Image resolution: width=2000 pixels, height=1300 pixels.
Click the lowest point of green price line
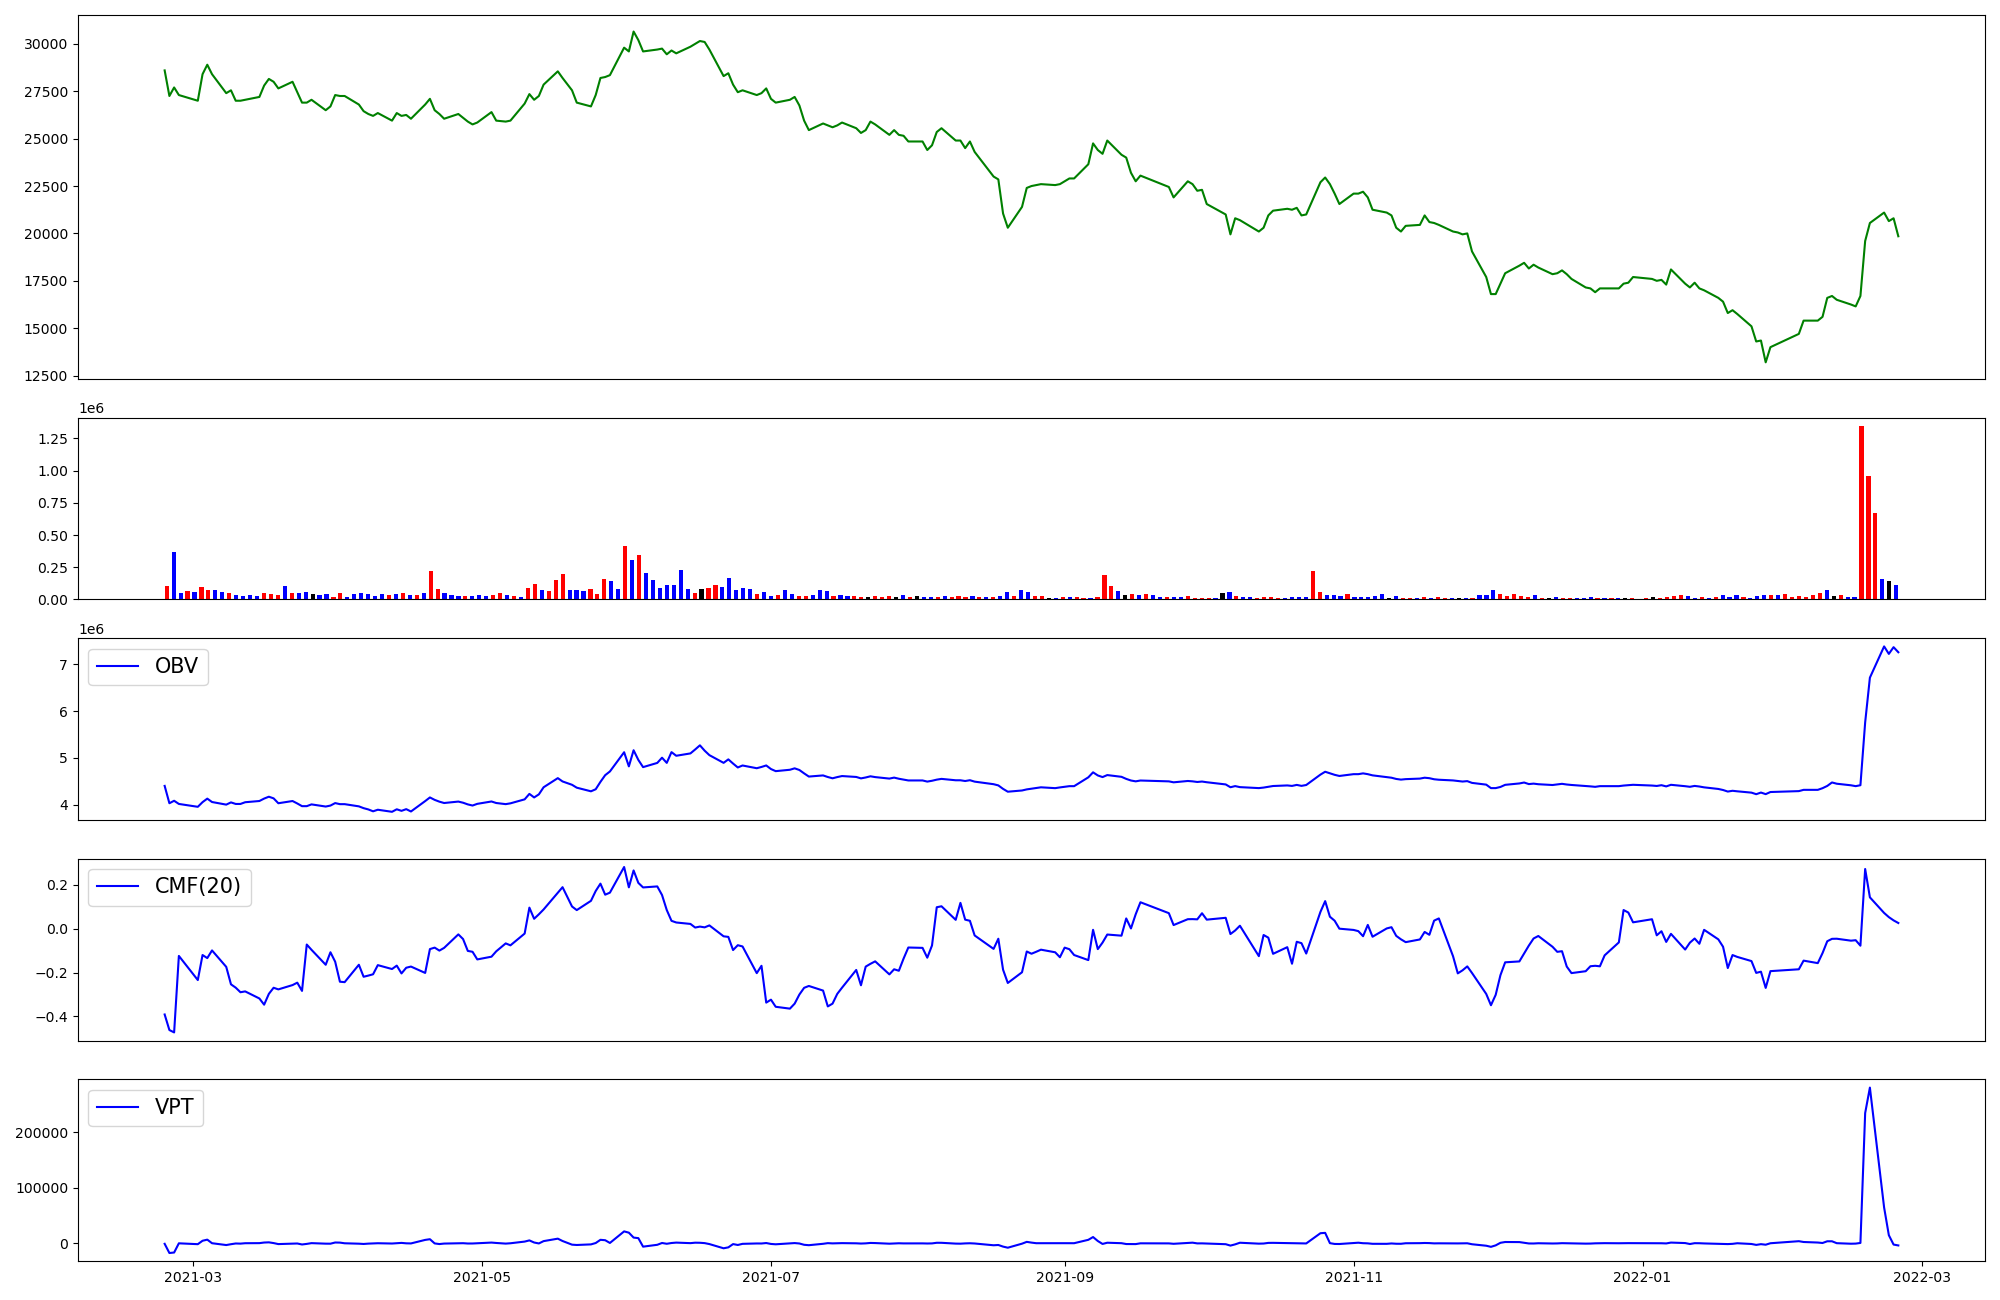tap(1765, 361)
